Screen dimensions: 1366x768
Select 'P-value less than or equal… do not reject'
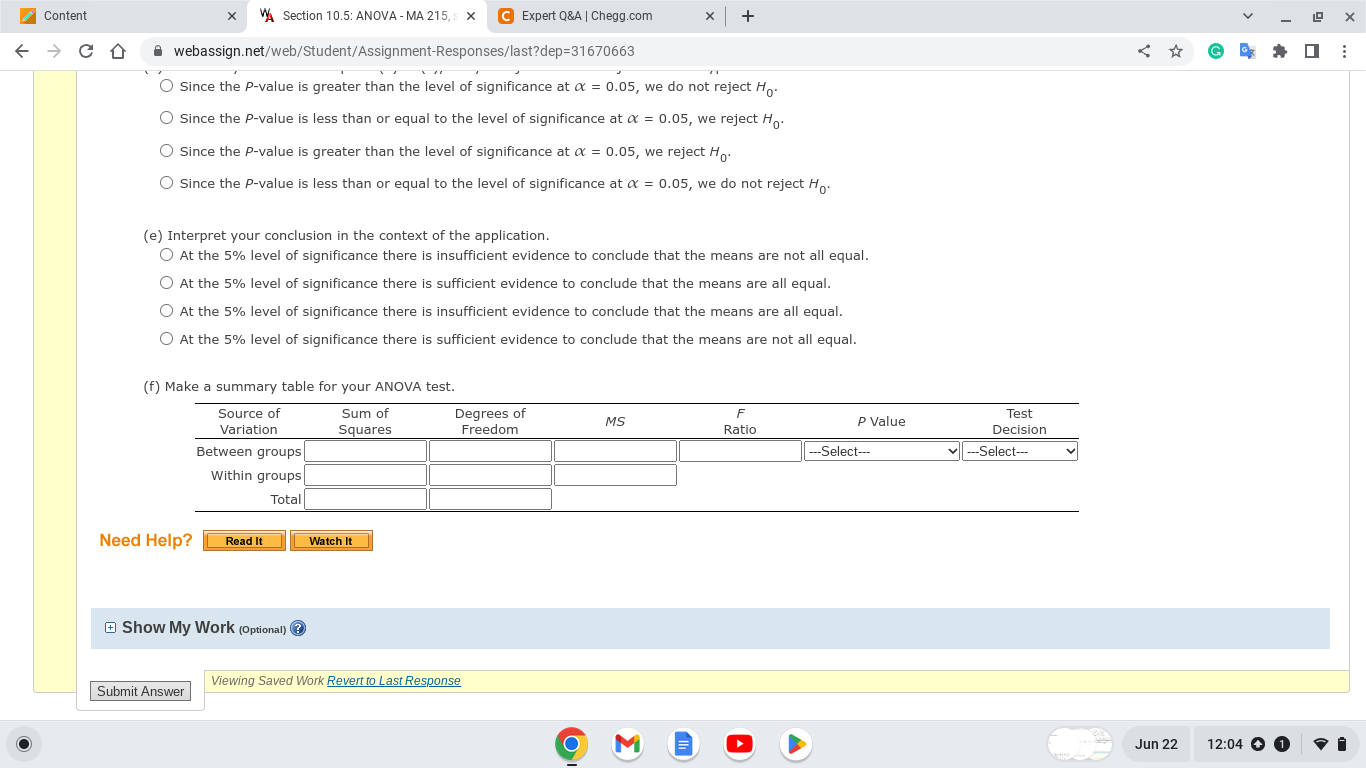(167, 183)
